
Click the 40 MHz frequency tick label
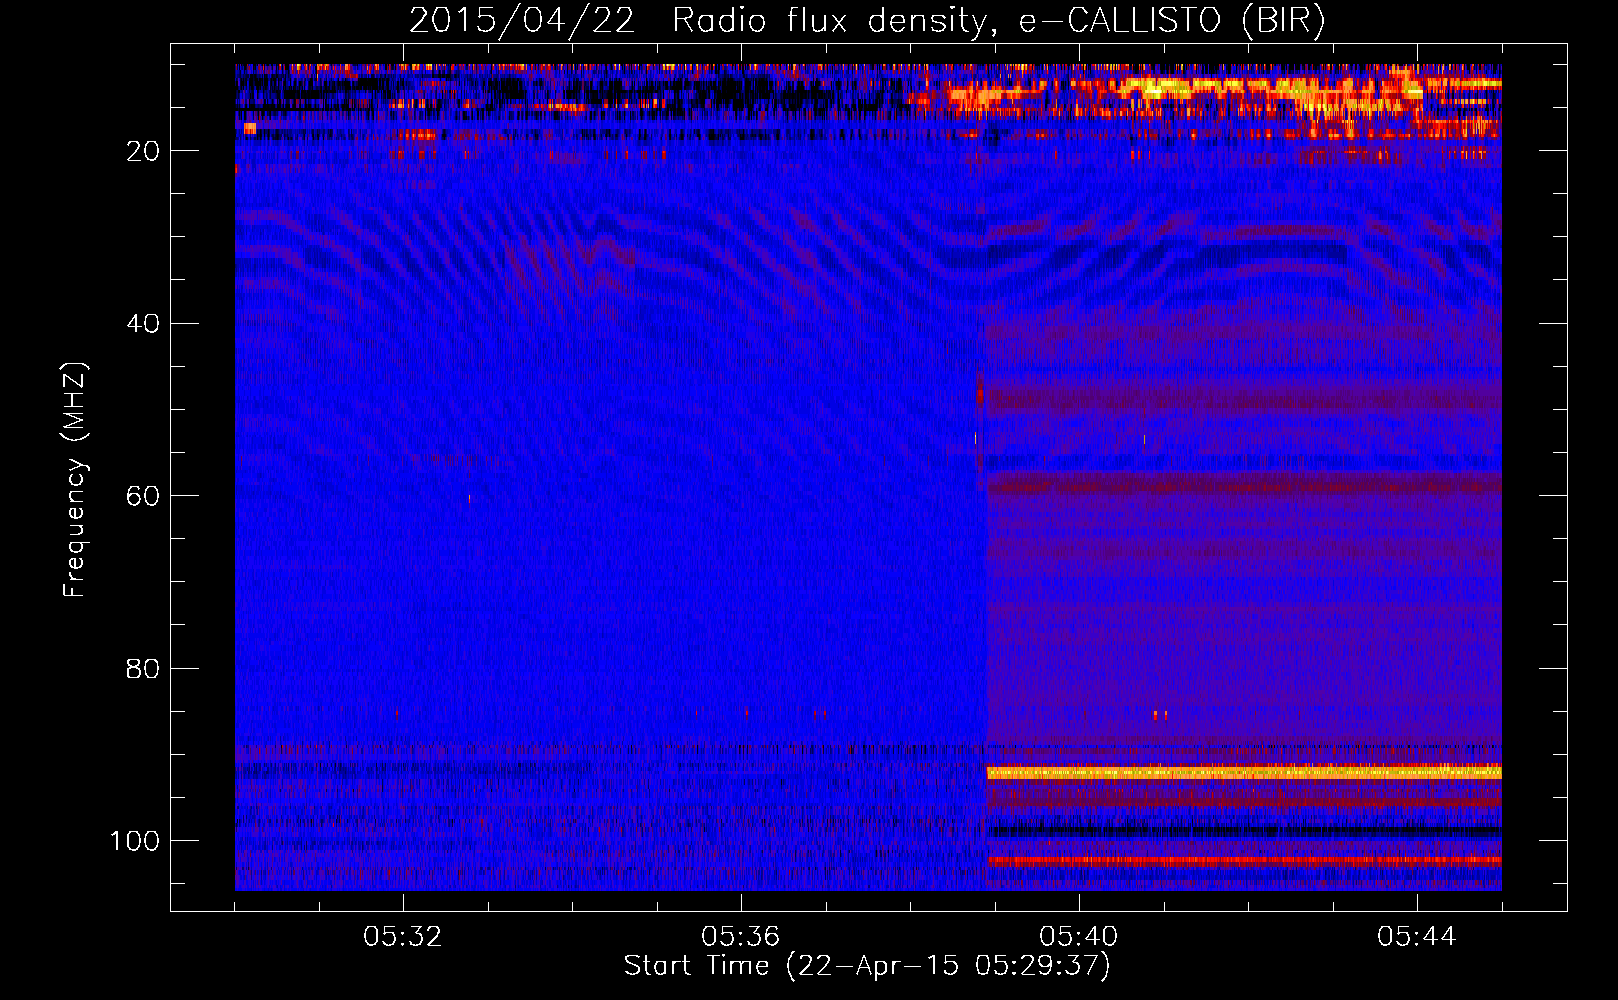(x=144, y=324)
